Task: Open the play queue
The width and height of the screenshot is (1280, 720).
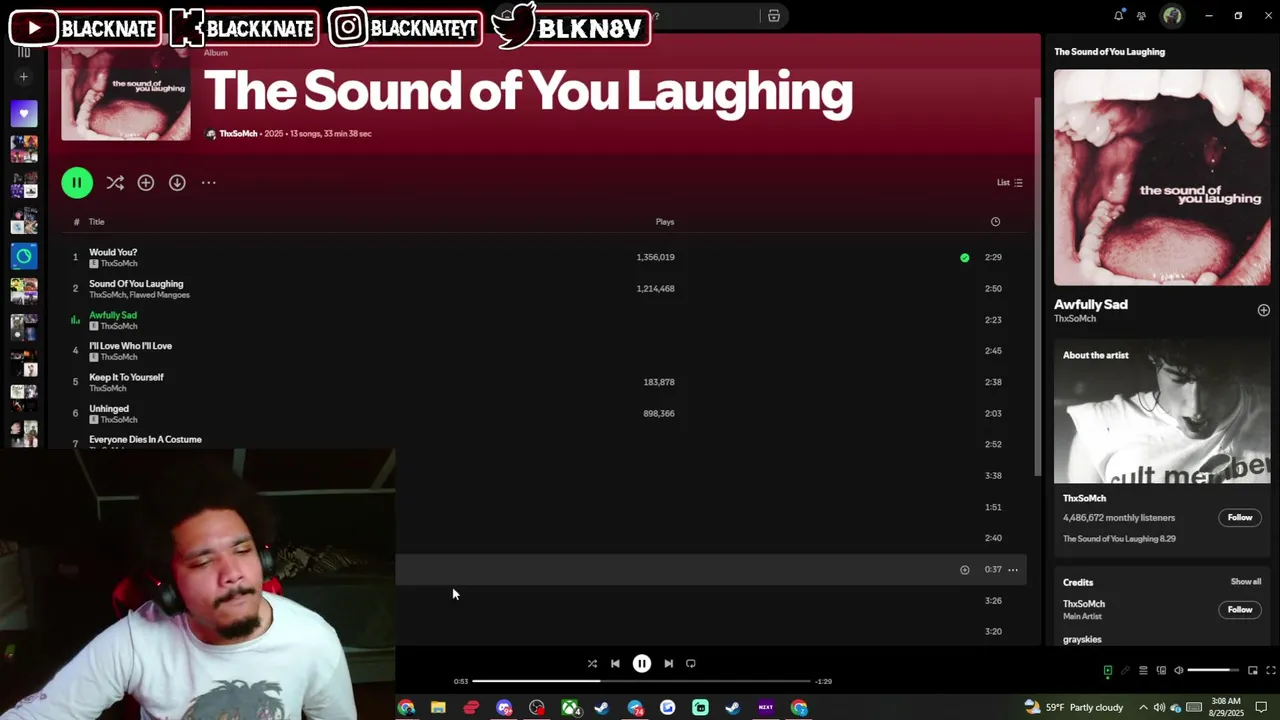Action: click(1143, 671)
